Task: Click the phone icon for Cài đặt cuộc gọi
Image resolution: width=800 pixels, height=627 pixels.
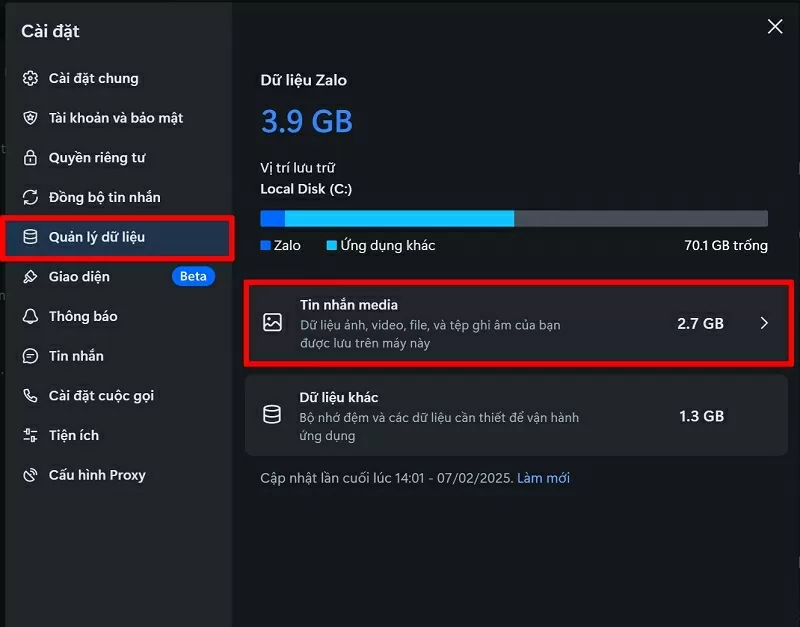Action: pyautogui.click(x=30, y=396)
